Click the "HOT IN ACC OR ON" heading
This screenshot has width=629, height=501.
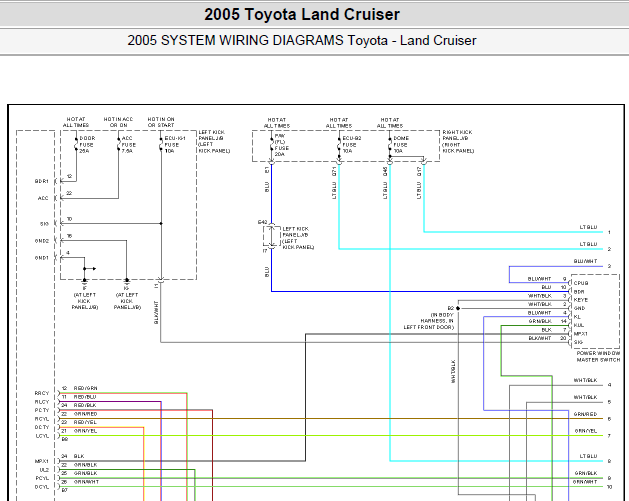[118, 122]
